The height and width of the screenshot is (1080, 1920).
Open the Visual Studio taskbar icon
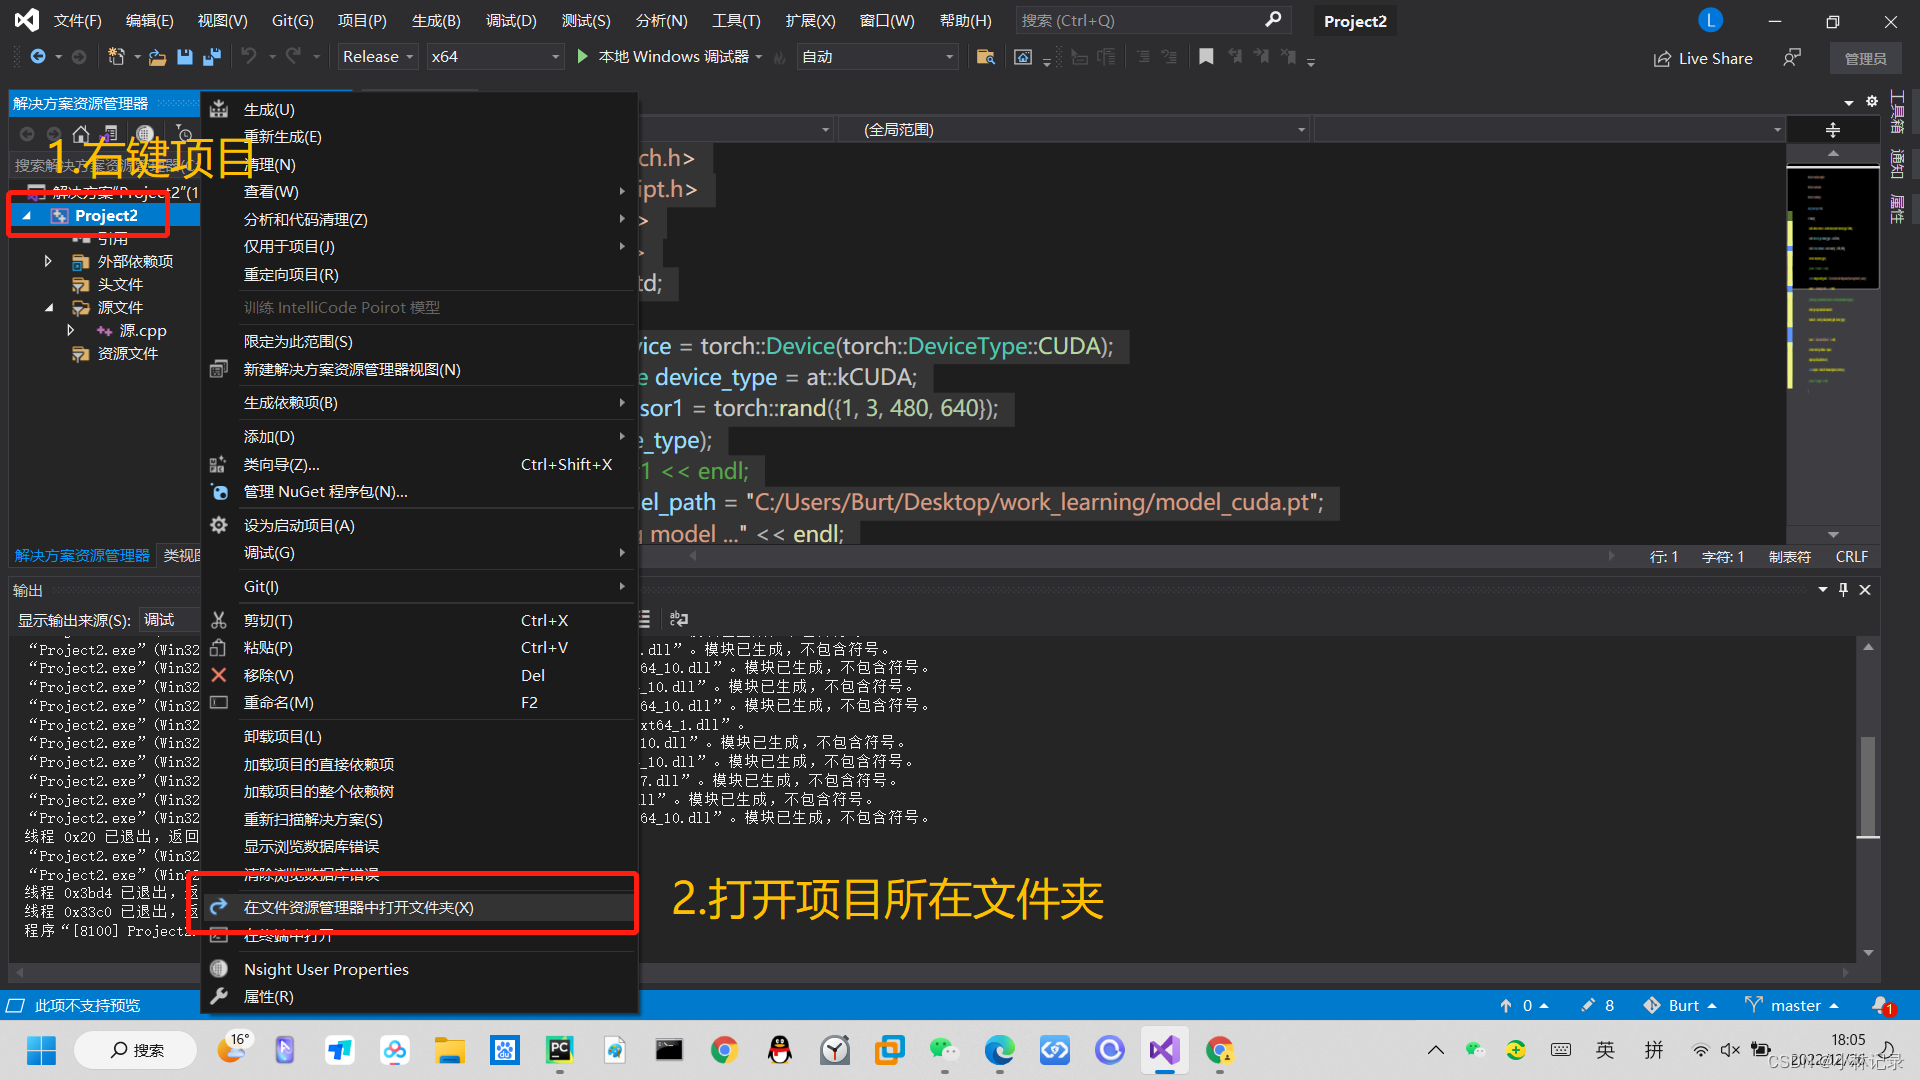pos(1164,1050)
